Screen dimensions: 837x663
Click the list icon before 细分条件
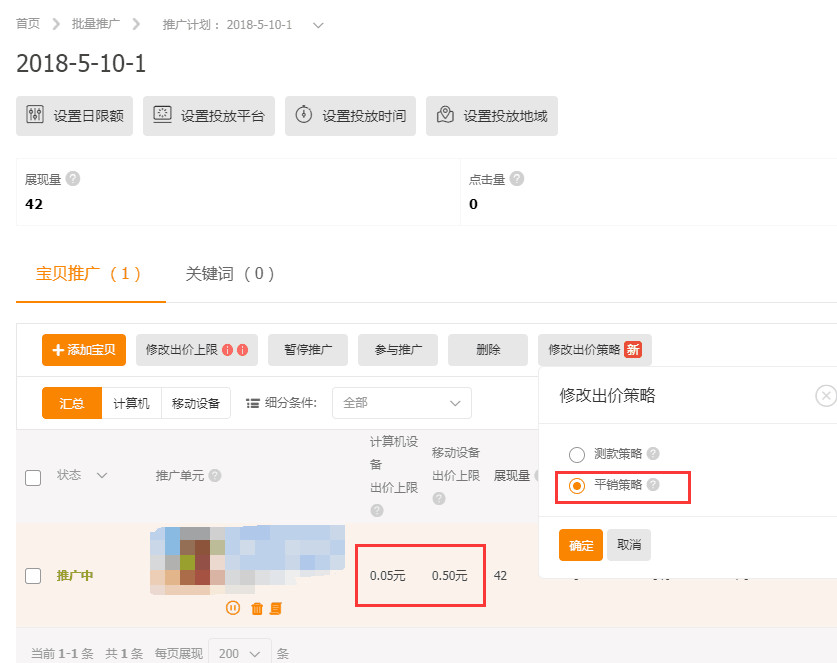click(252, 403)
